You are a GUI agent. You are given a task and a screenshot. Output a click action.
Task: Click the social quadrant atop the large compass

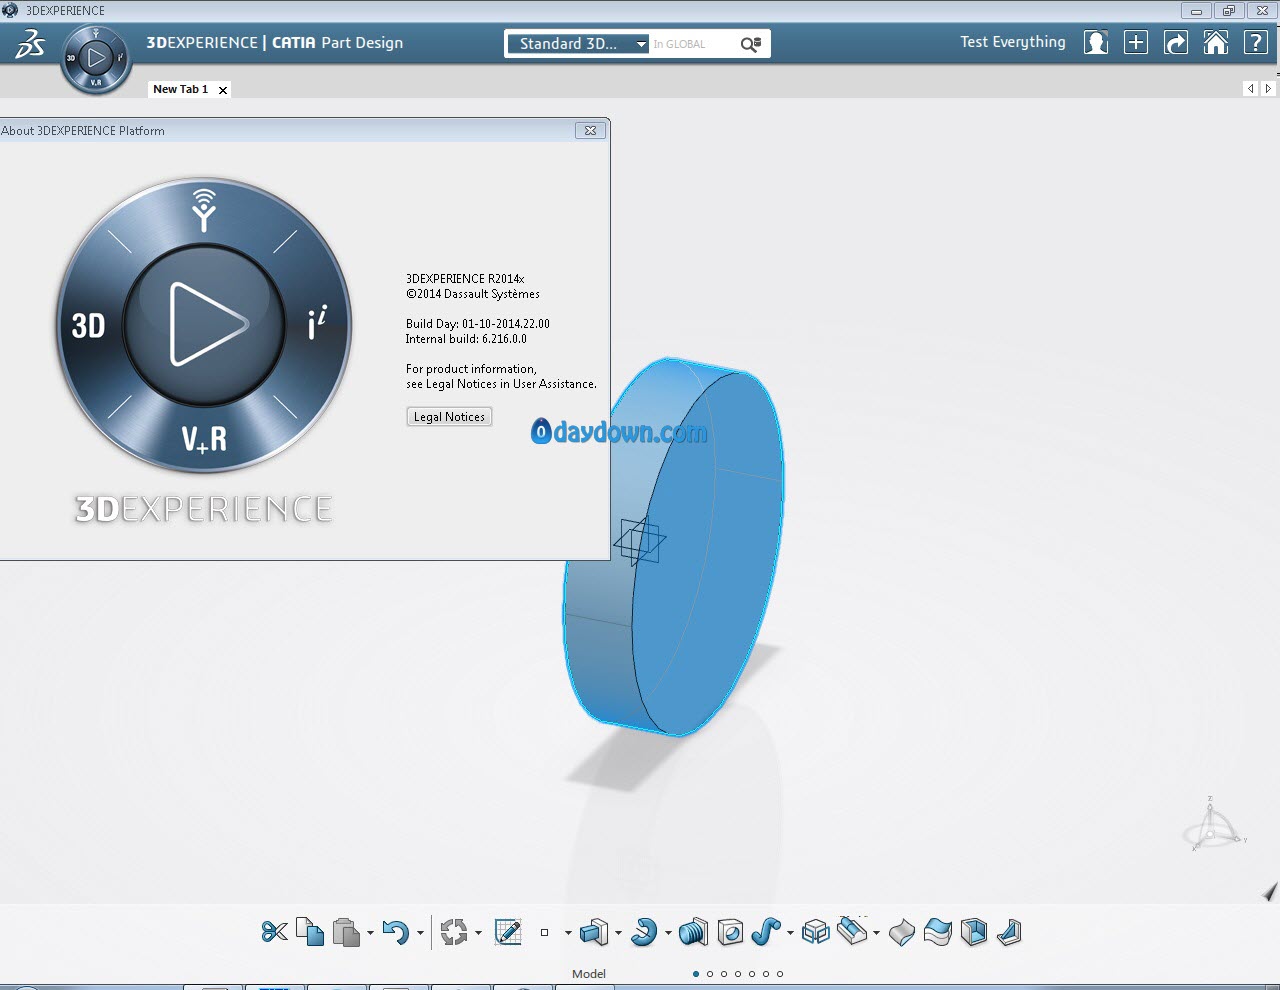coord(204,209)
